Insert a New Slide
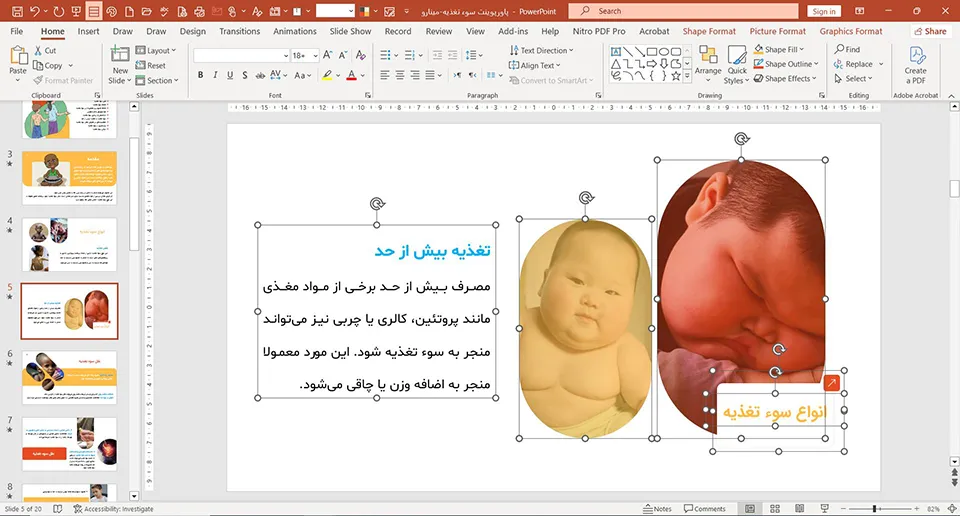Image resolution: width=960 pixels, height=516 pixels. coord(120,65)
